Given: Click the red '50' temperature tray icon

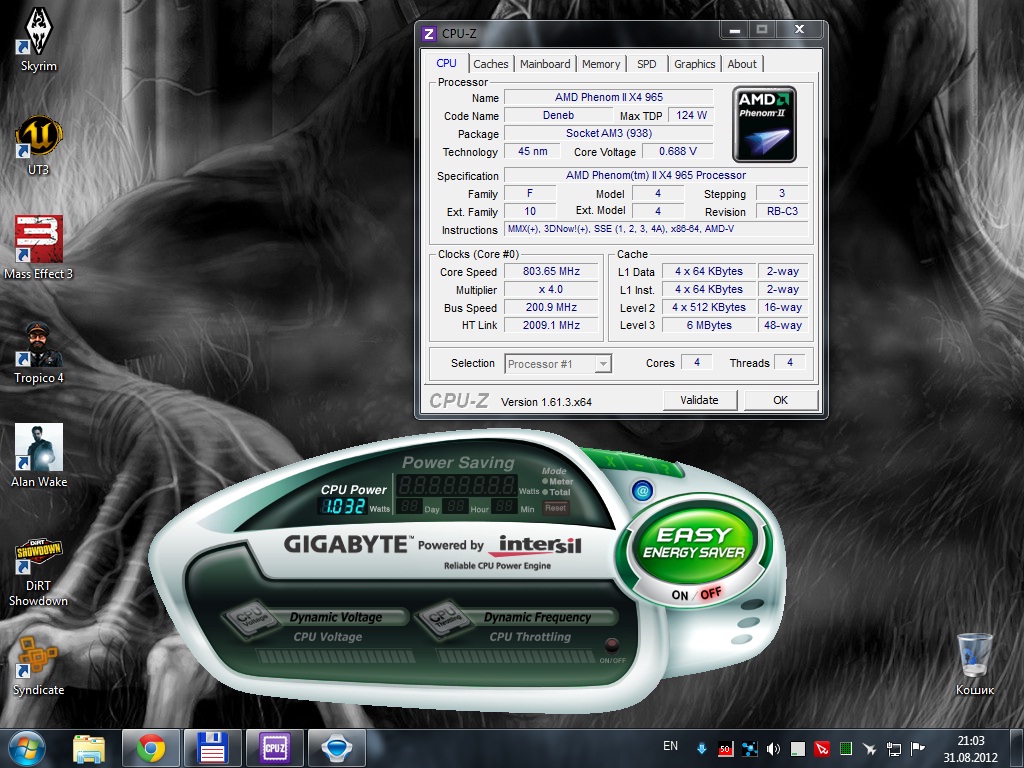Looking at the screenshot, I should point(725,748).
